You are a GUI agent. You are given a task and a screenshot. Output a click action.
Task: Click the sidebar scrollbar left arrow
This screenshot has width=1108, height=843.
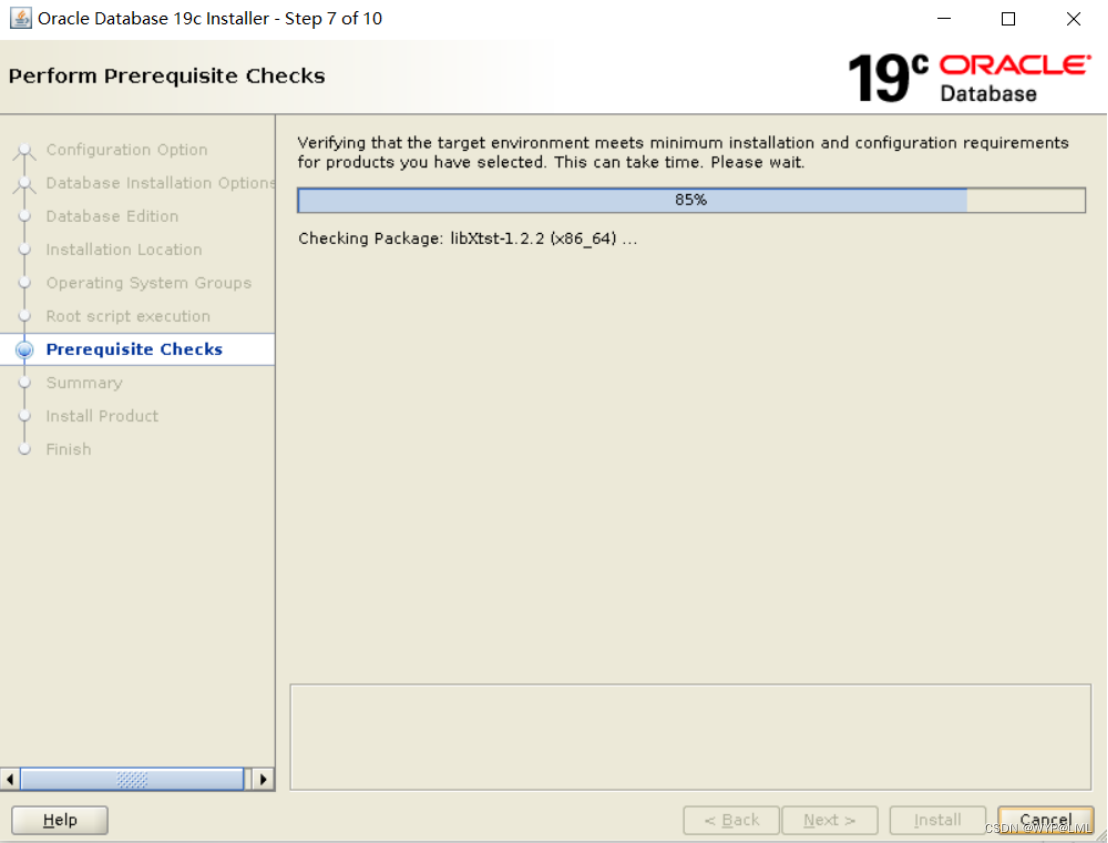pyautogui.click(x=10, y=779)
